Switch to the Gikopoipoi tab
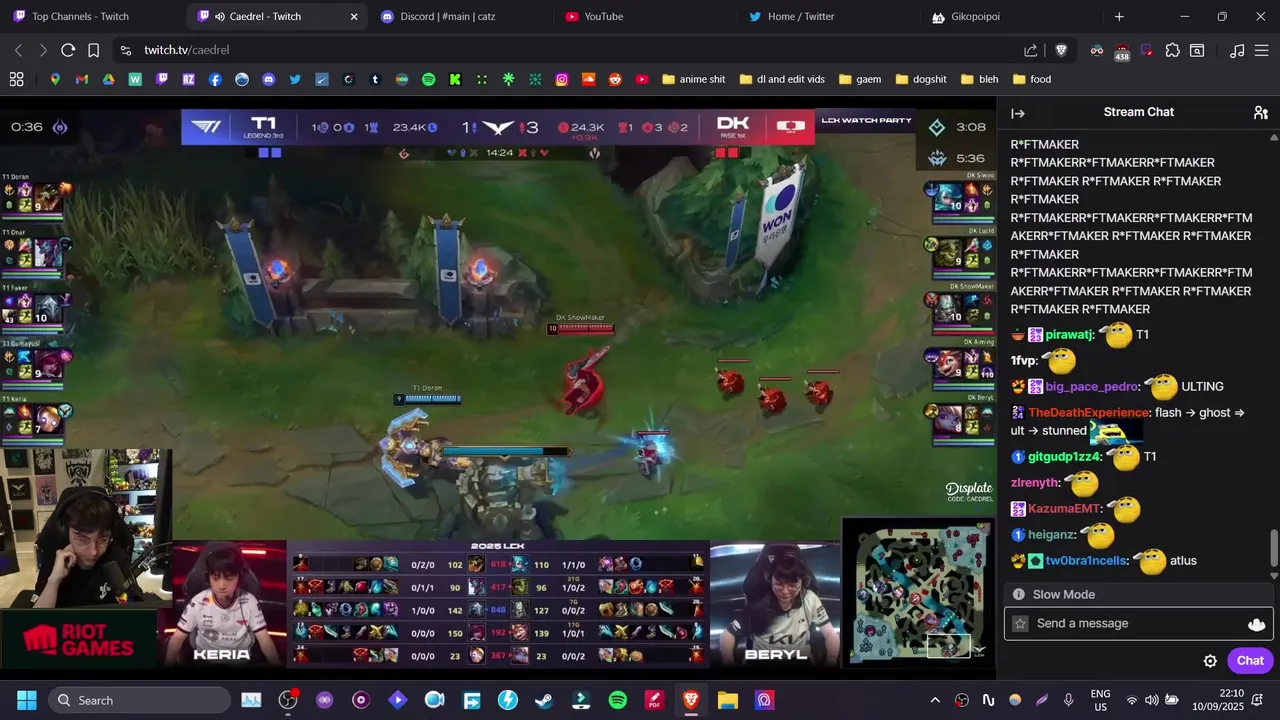 click(x=1012, y=17)
